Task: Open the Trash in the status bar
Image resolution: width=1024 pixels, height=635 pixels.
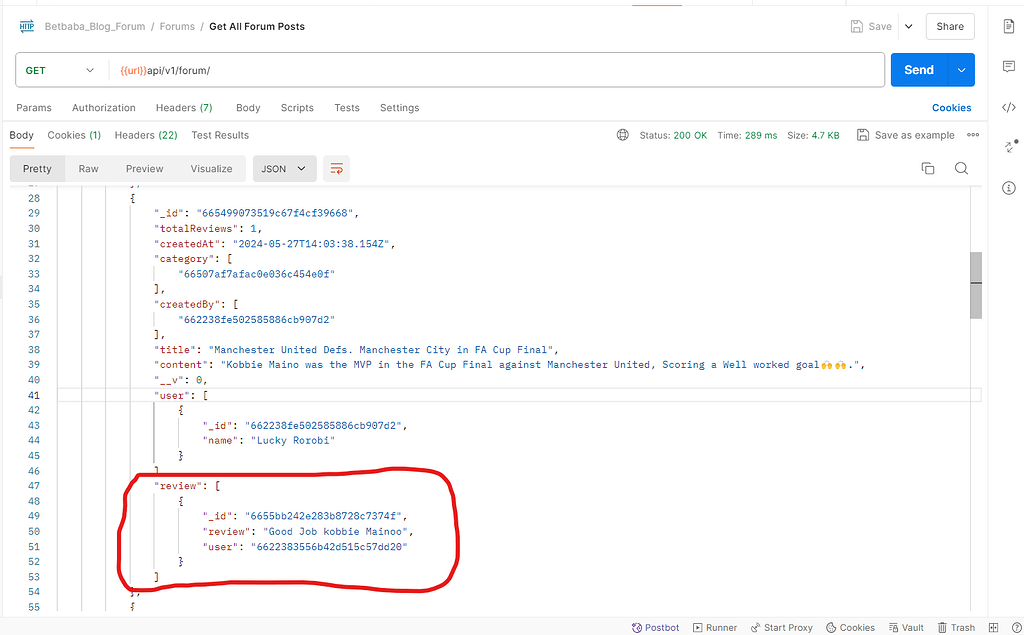Action: (957, 627)
